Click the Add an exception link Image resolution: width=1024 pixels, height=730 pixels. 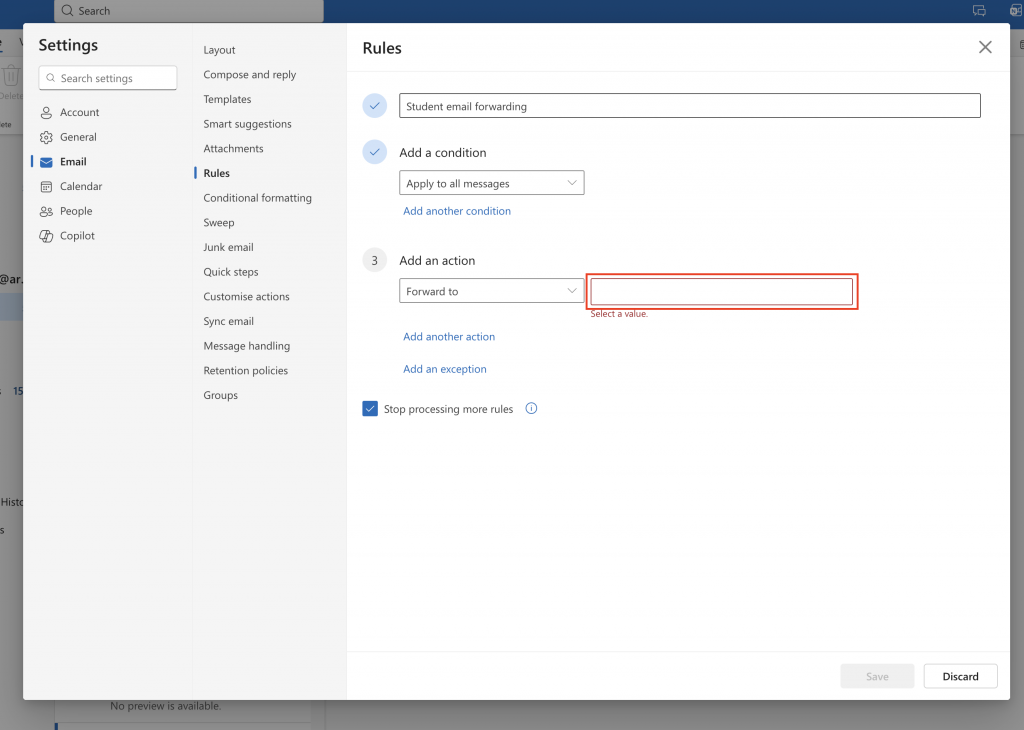pos(444,369)
